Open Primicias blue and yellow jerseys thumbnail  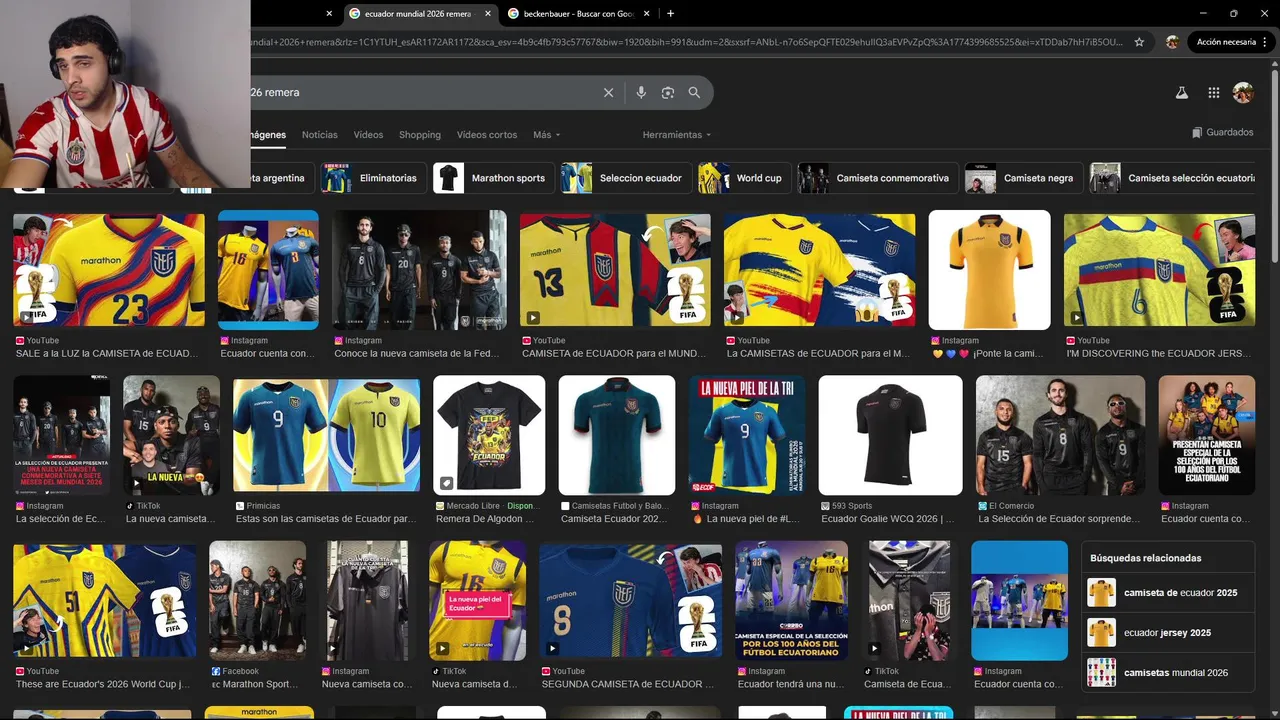(327, 435)
